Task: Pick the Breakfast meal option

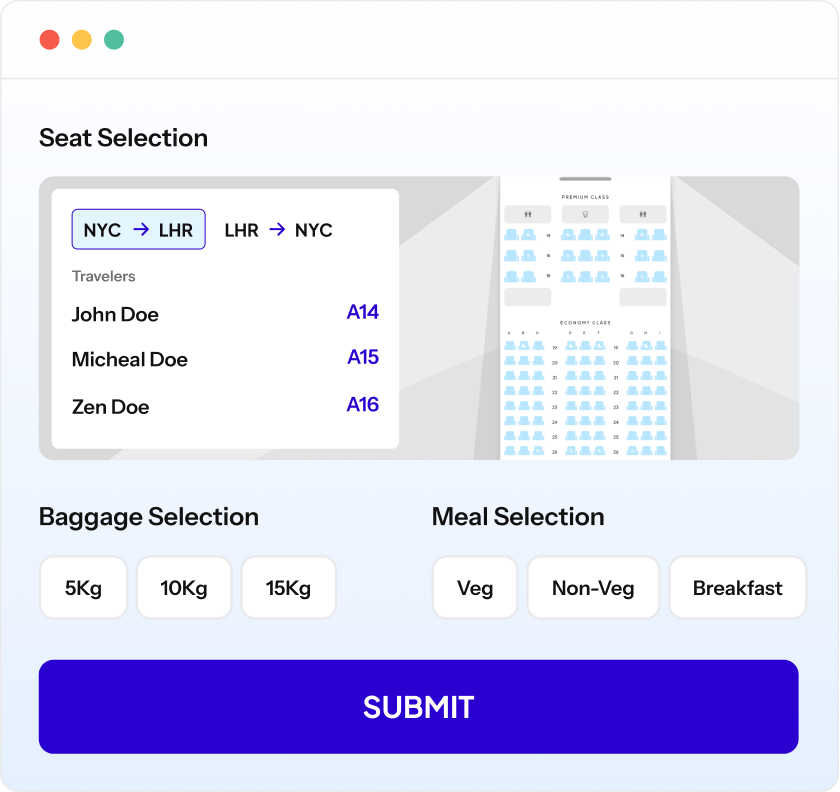Action: 738,588
